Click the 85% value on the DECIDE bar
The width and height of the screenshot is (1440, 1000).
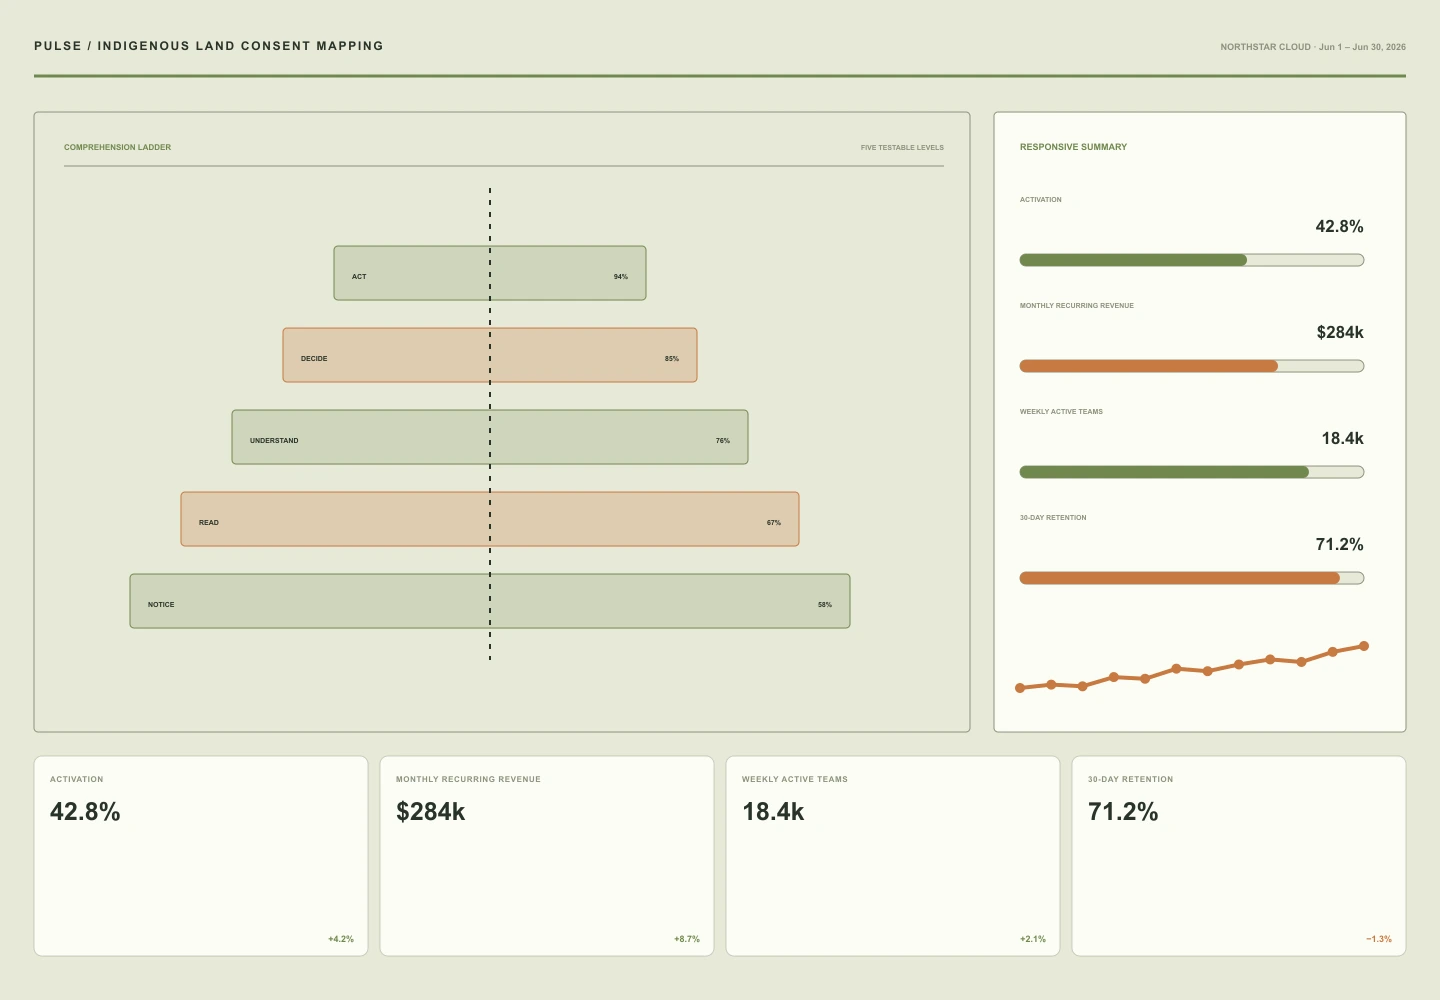[x=672, y=359]
